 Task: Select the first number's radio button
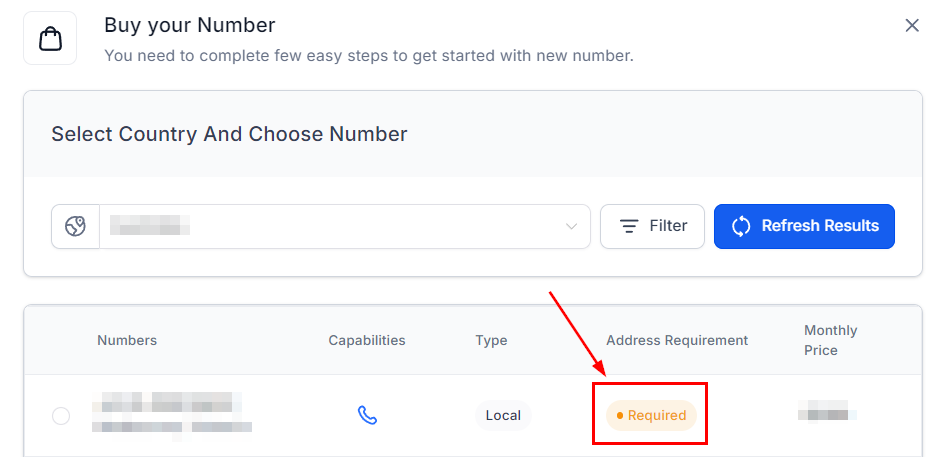61,416
